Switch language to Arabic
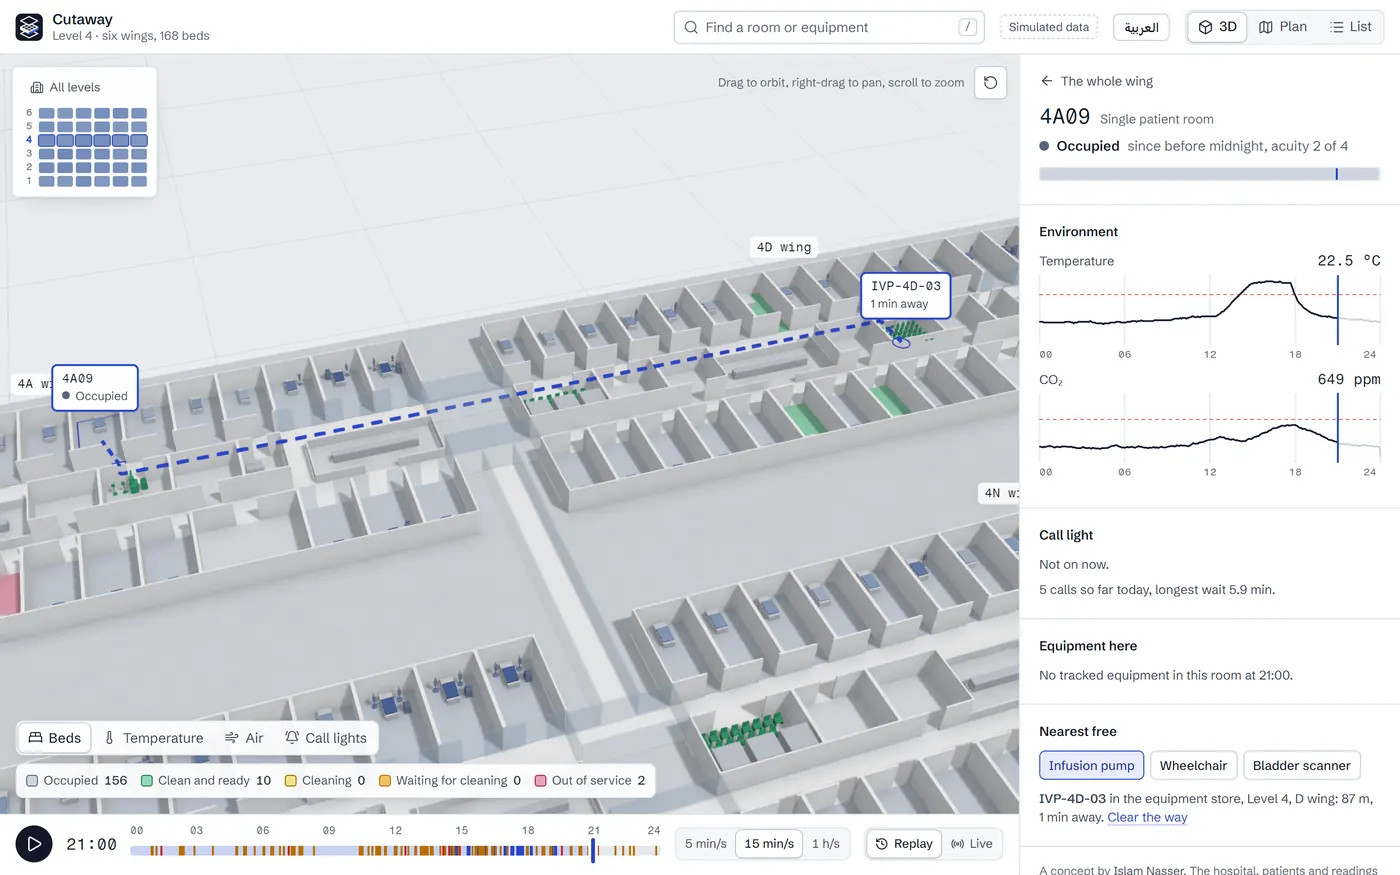The width and height of the screenshot is (1400, 875). (1141, 27)
